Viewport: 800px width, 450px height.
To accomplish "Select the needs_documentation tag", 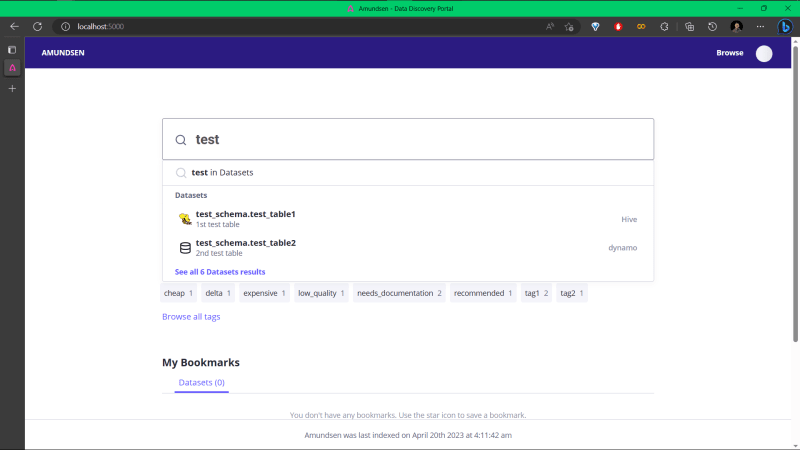I will click(399, 293).
